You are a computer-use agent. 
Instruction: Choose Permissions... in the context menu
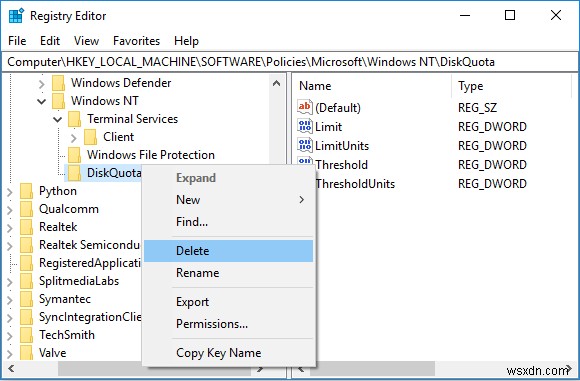pyautogui.click(x=228, y=324)
